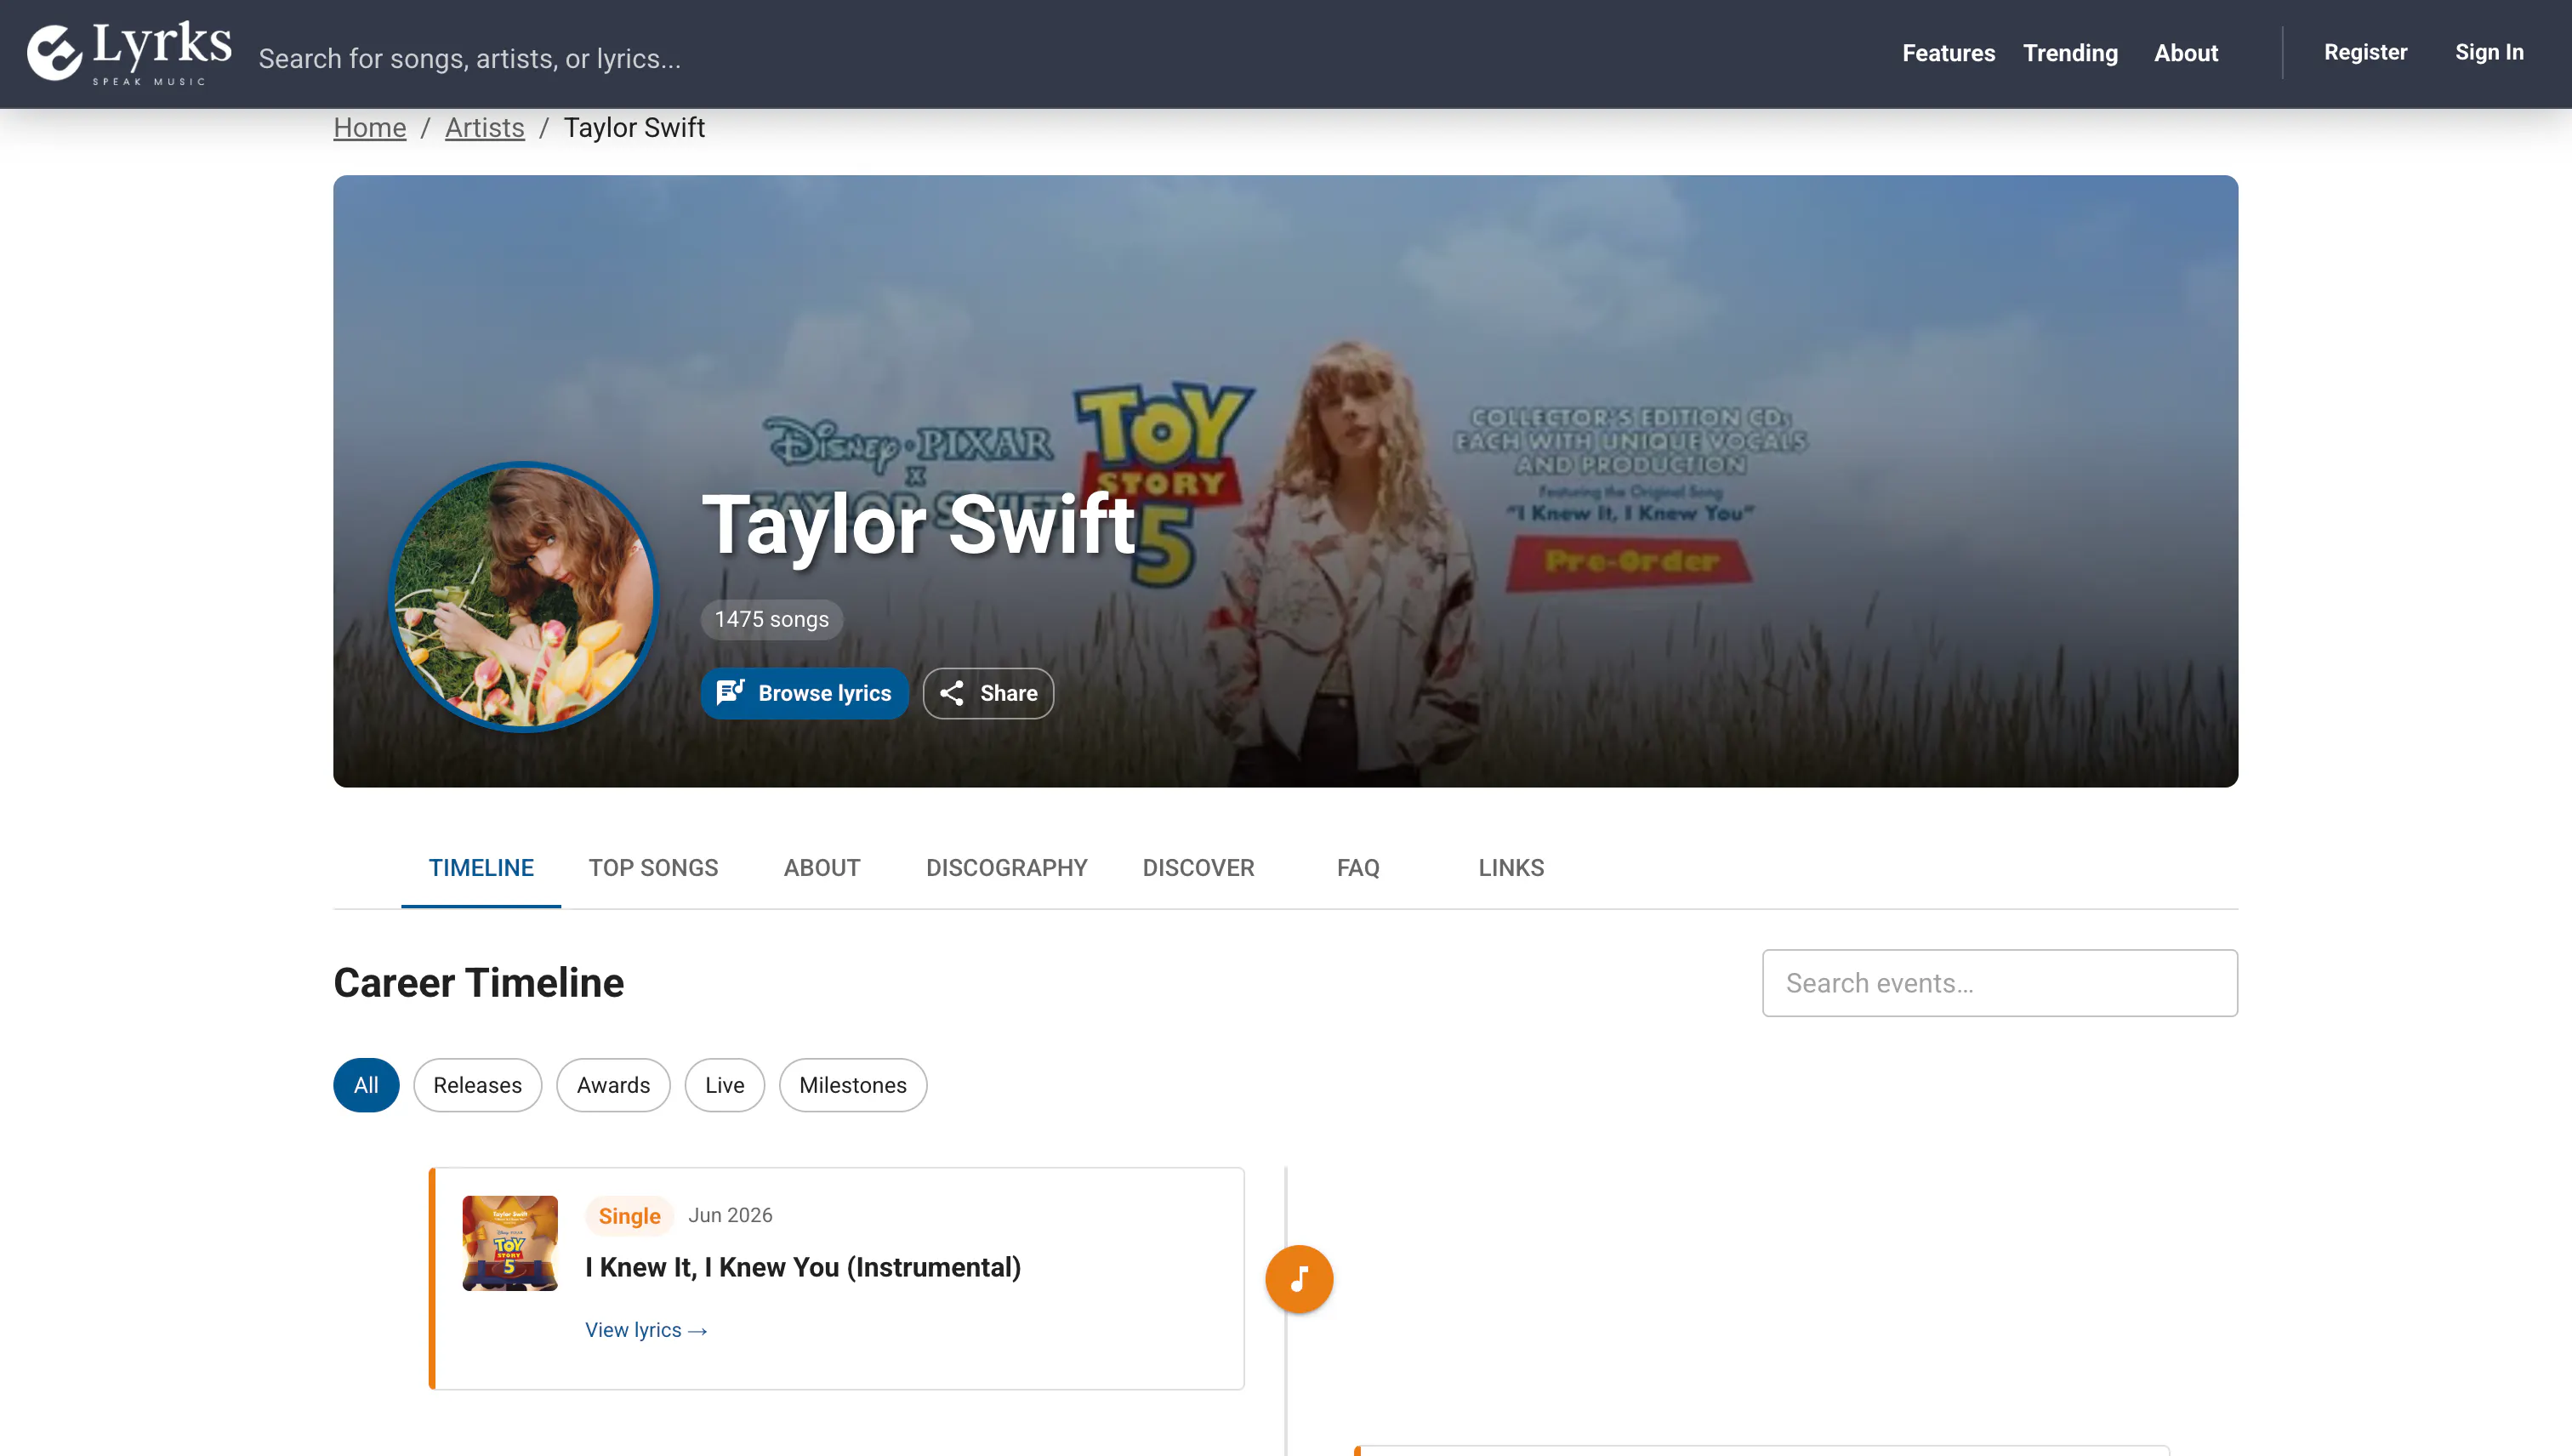Switch to the About tab
This screenshot has height=1456, width=2572.
[822, 867]
